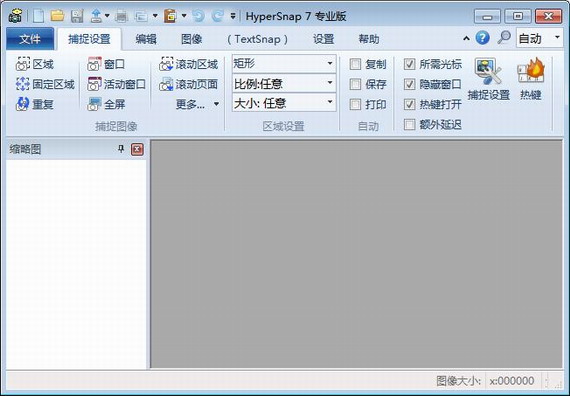Open a file via the folder icon

click(57, 16)
